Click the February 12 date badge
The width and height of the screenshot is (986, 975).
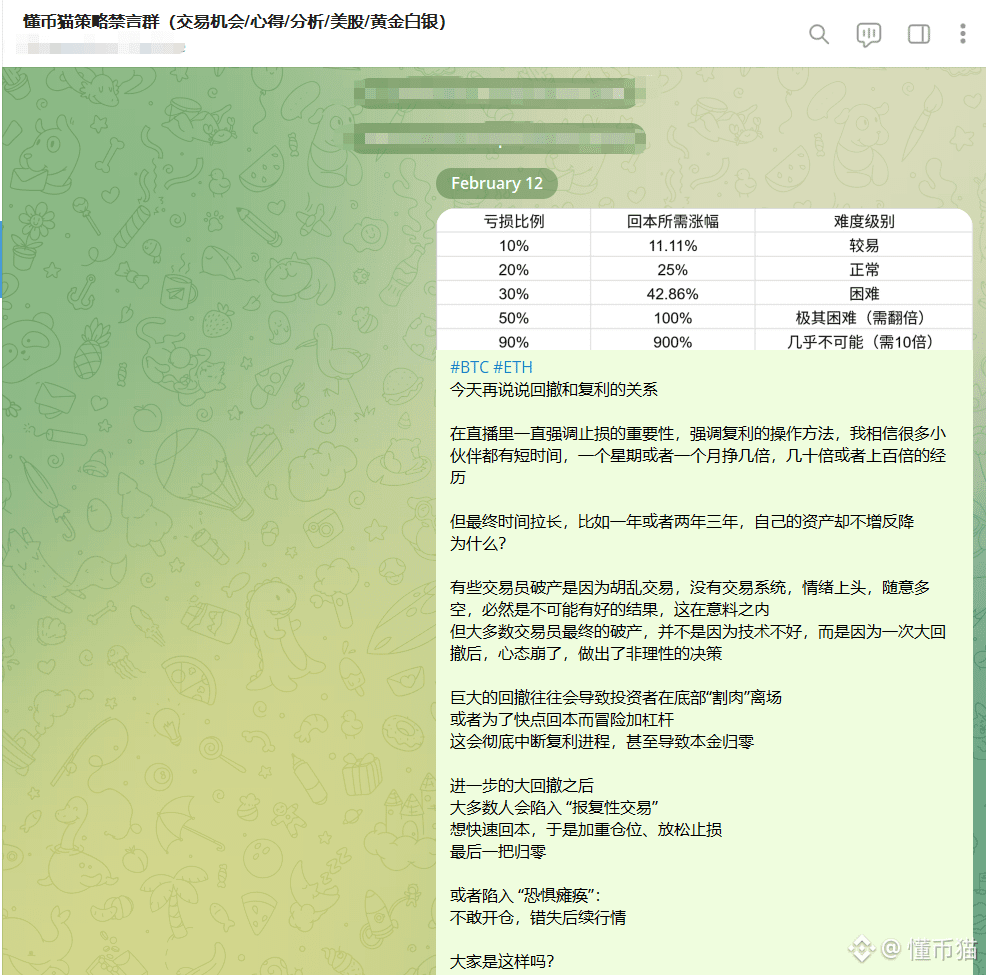tap(497, 184)
